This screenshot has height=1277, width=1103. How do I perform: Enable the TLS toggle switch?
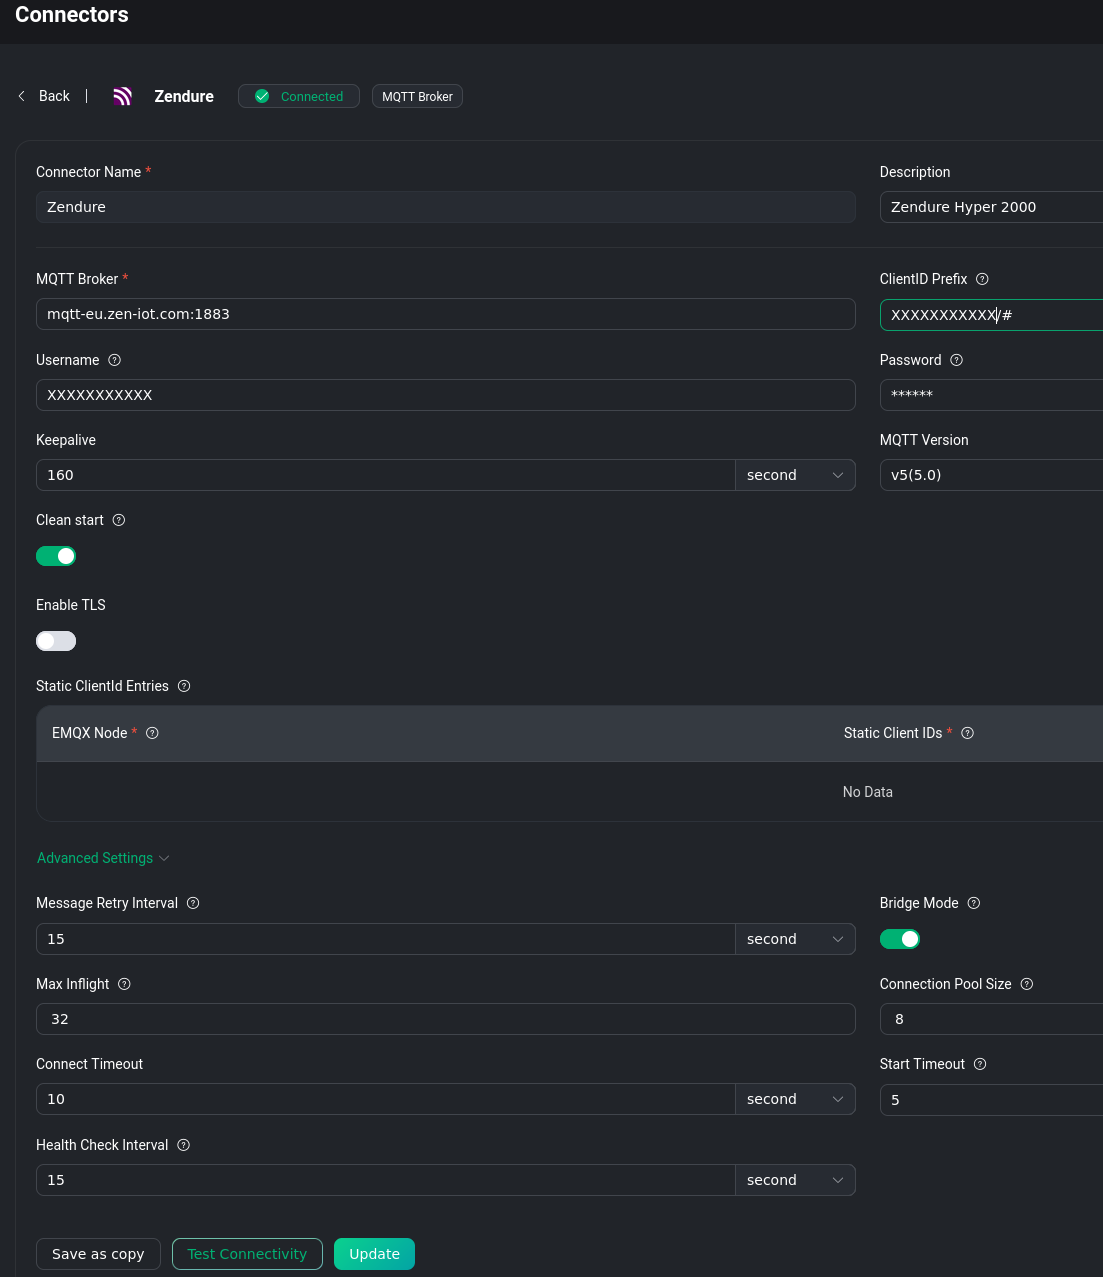coord(56,641)
